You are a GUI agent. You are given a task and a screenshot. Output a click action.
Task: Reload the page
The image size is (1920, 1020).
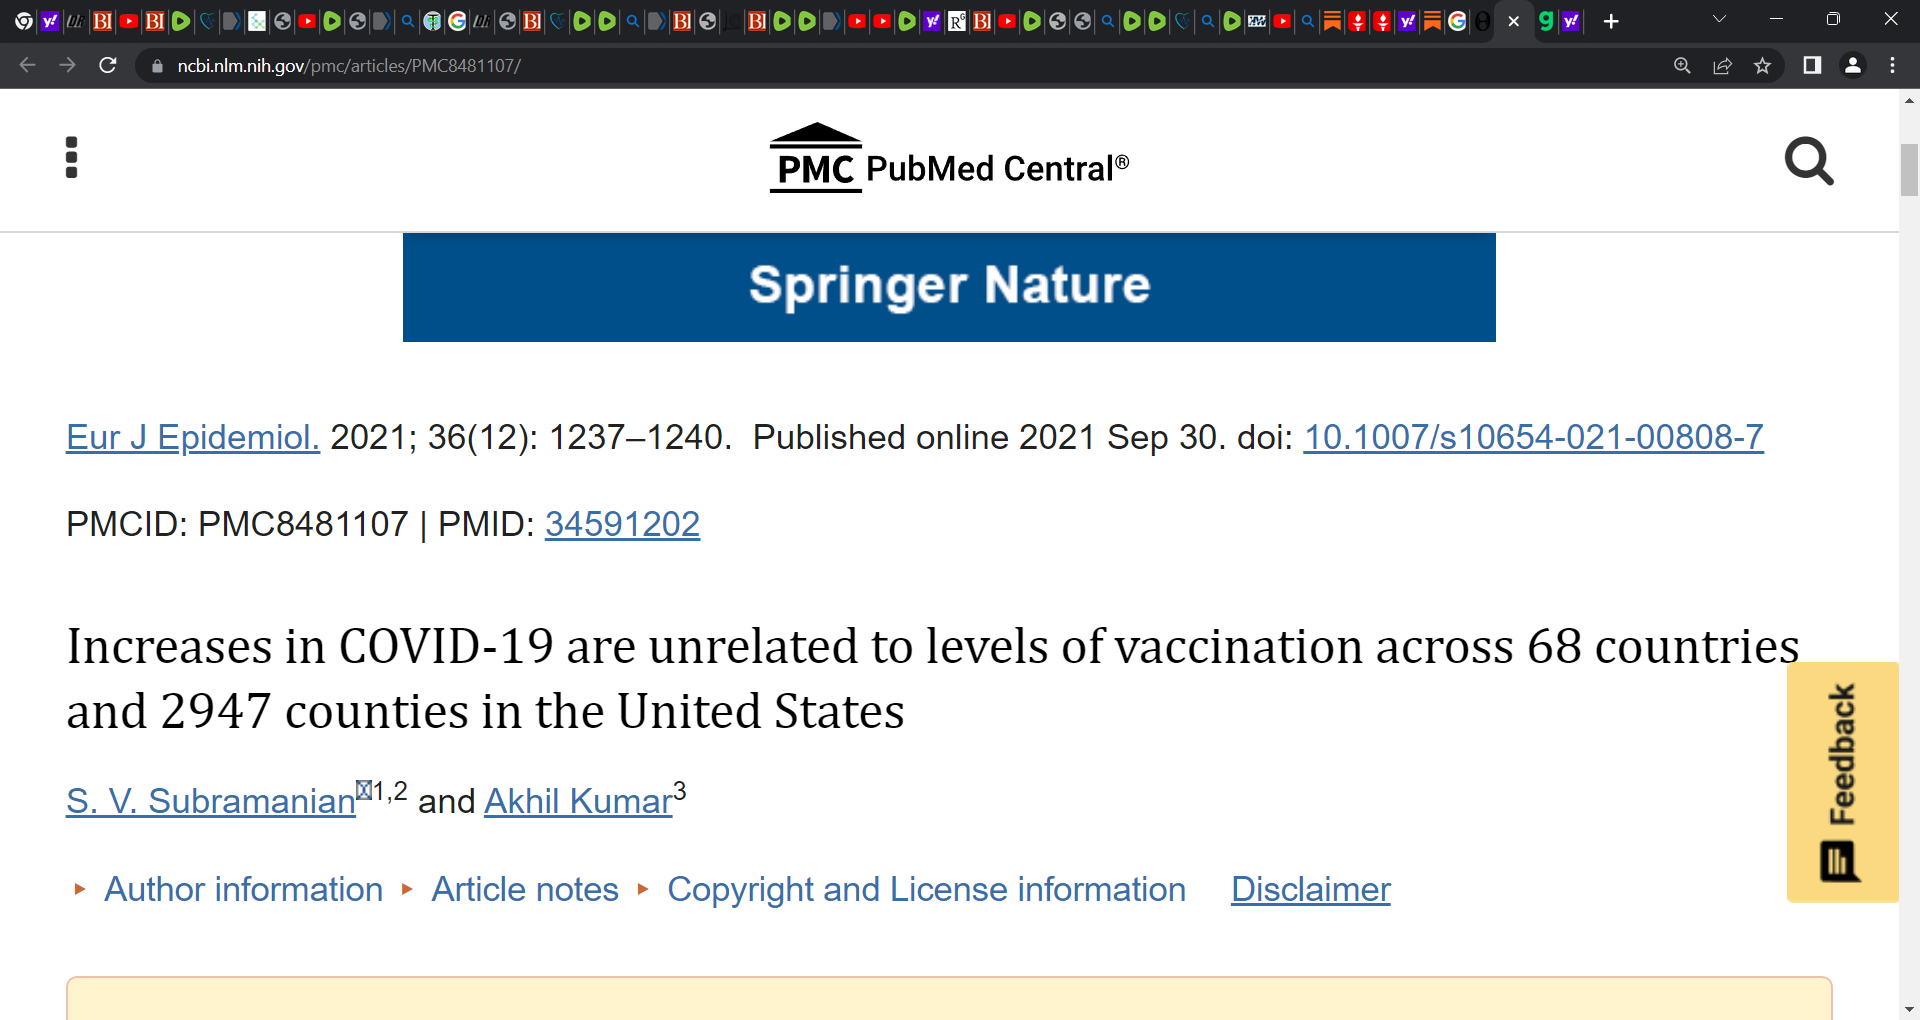tap(108, 66)
